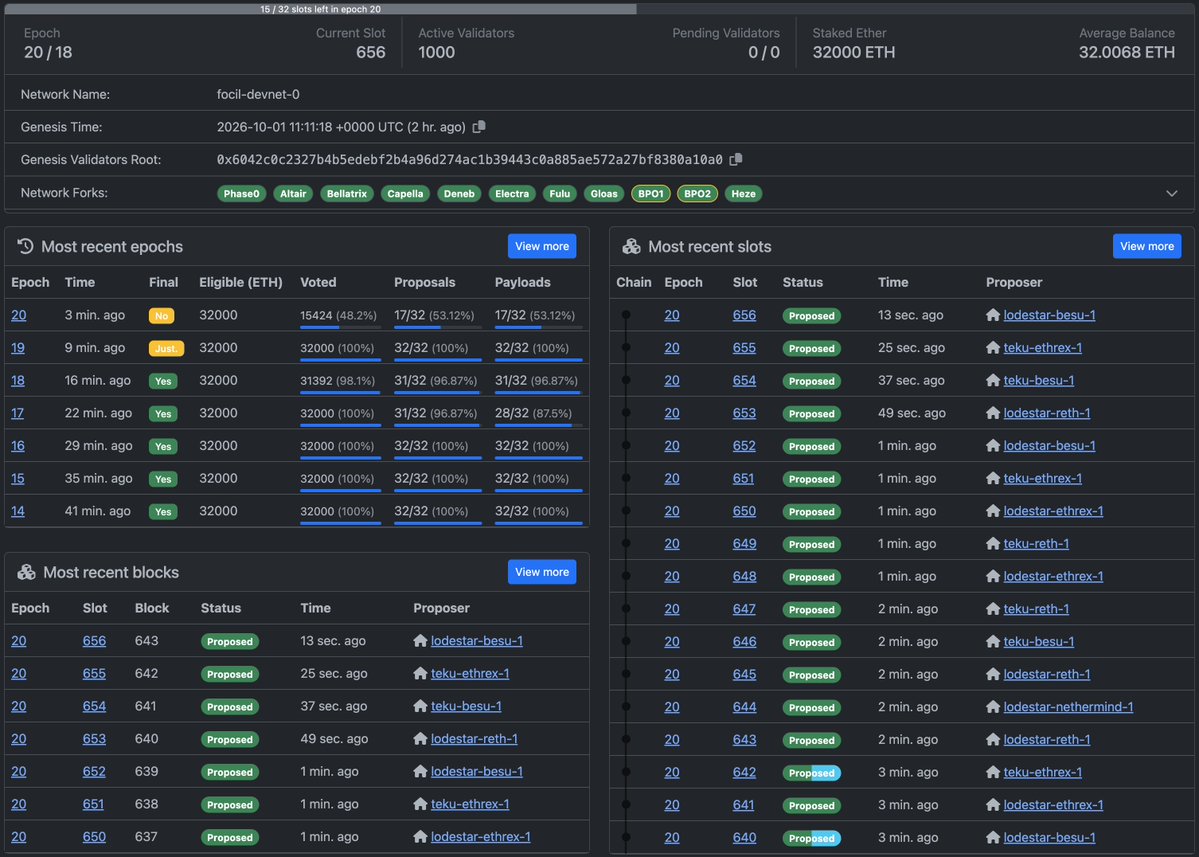Image resolution: width=1199 pixels, height=857 pixels.
Task: Click the history icon beside Most recent epochs
Action: click(x=25, y=246)
